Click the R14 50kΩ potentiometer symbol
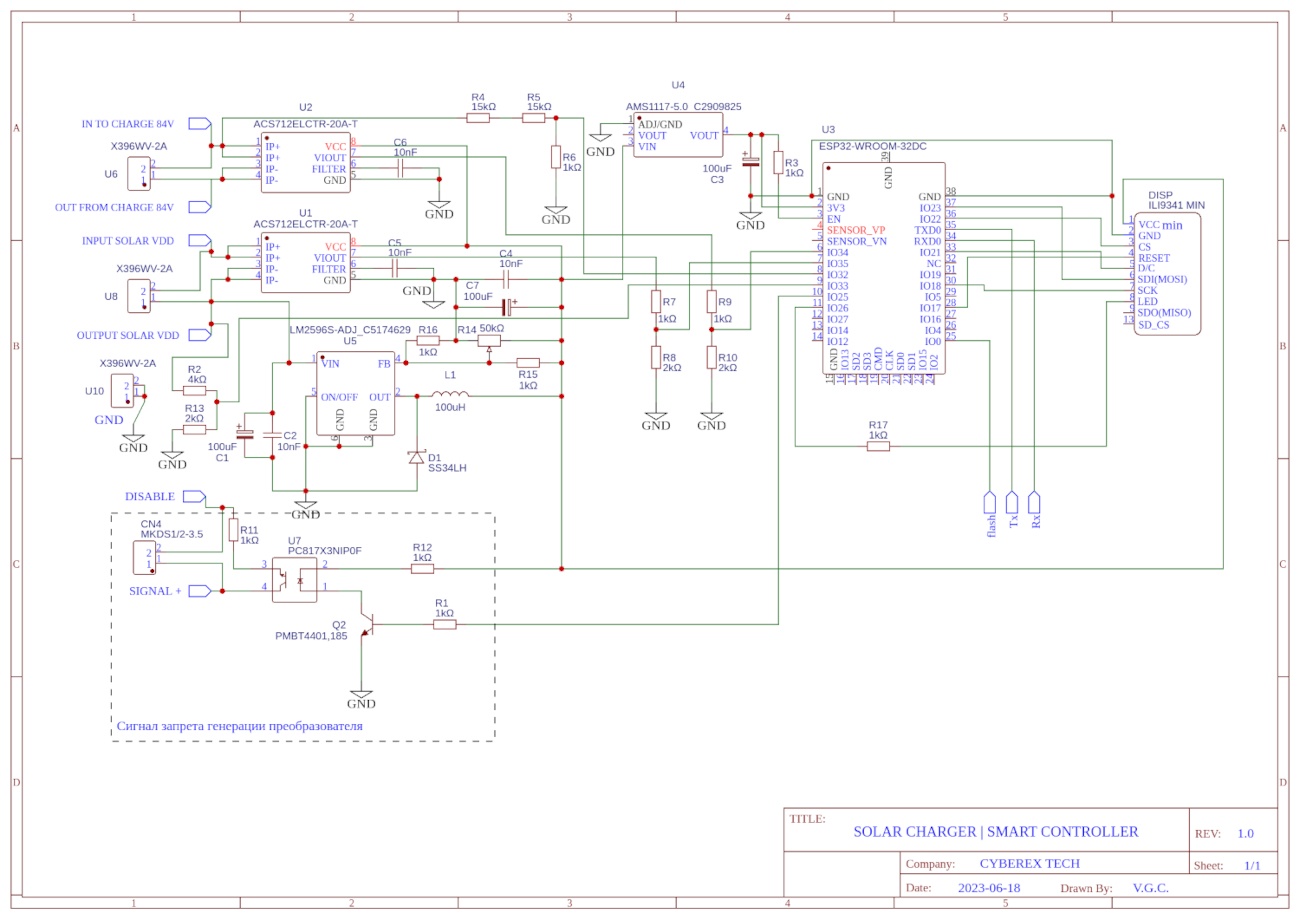 pos(489,342)
